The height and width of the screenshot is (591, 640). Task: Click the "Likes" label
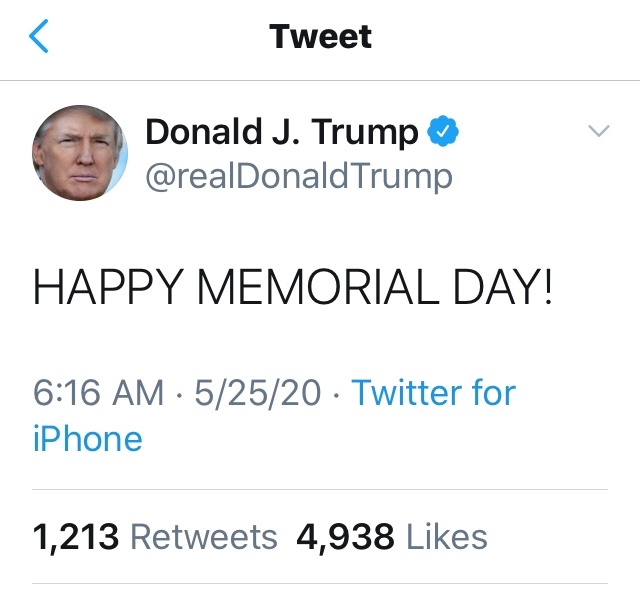tap(445, 537)
